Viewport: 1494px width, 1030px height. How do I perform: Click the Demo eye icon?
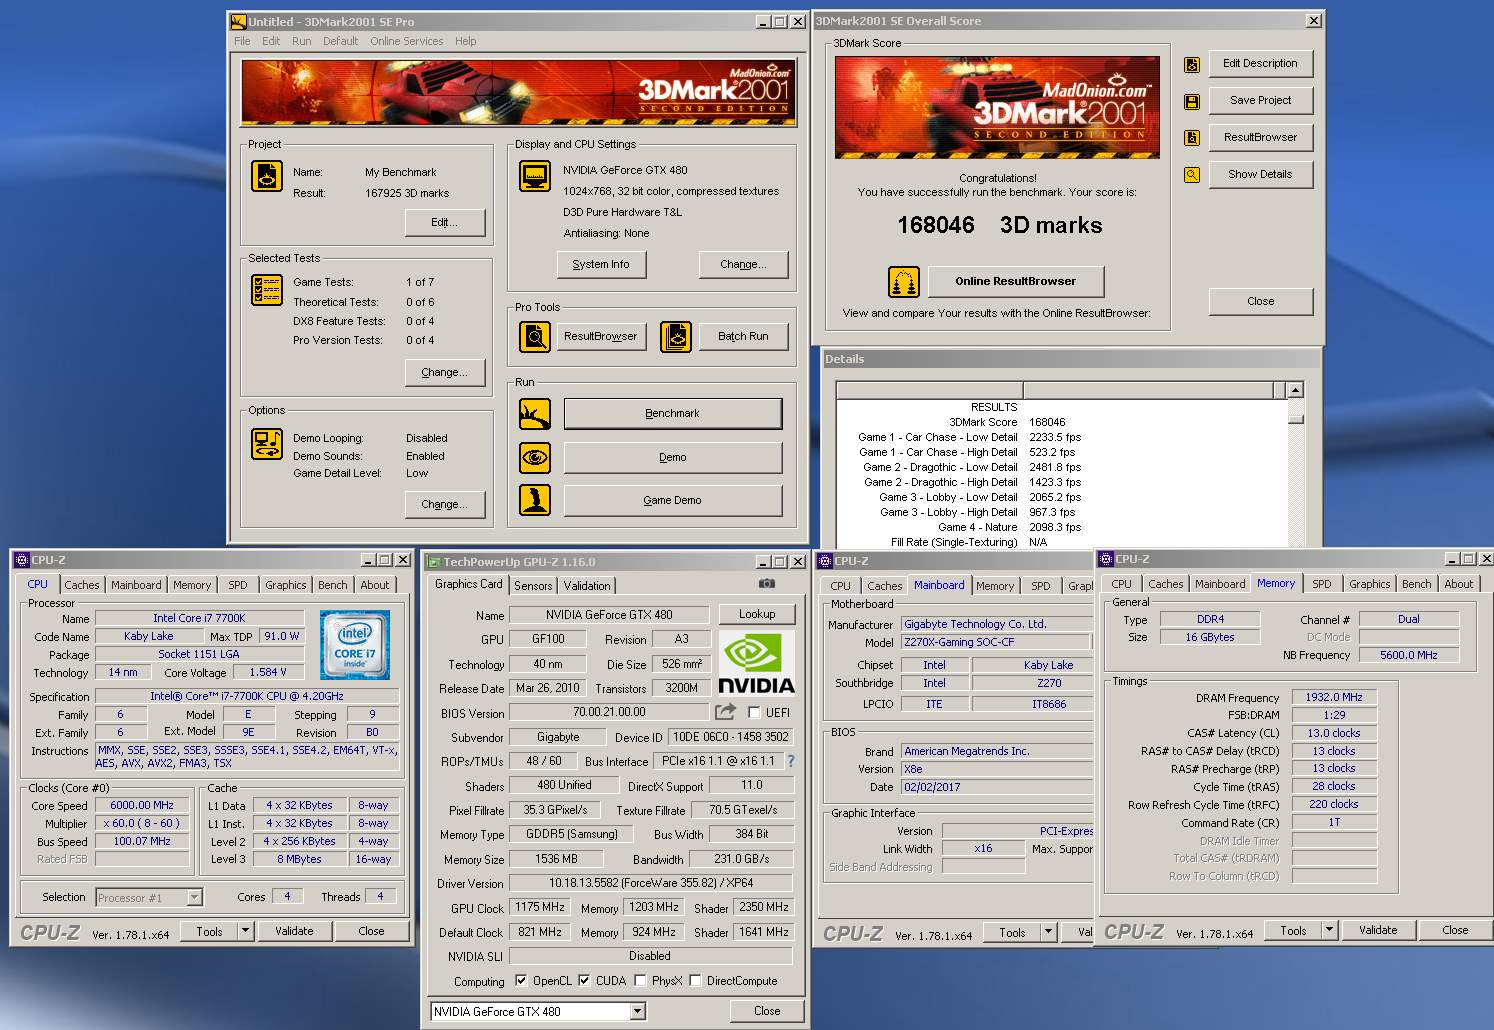(x=535, y=458)
